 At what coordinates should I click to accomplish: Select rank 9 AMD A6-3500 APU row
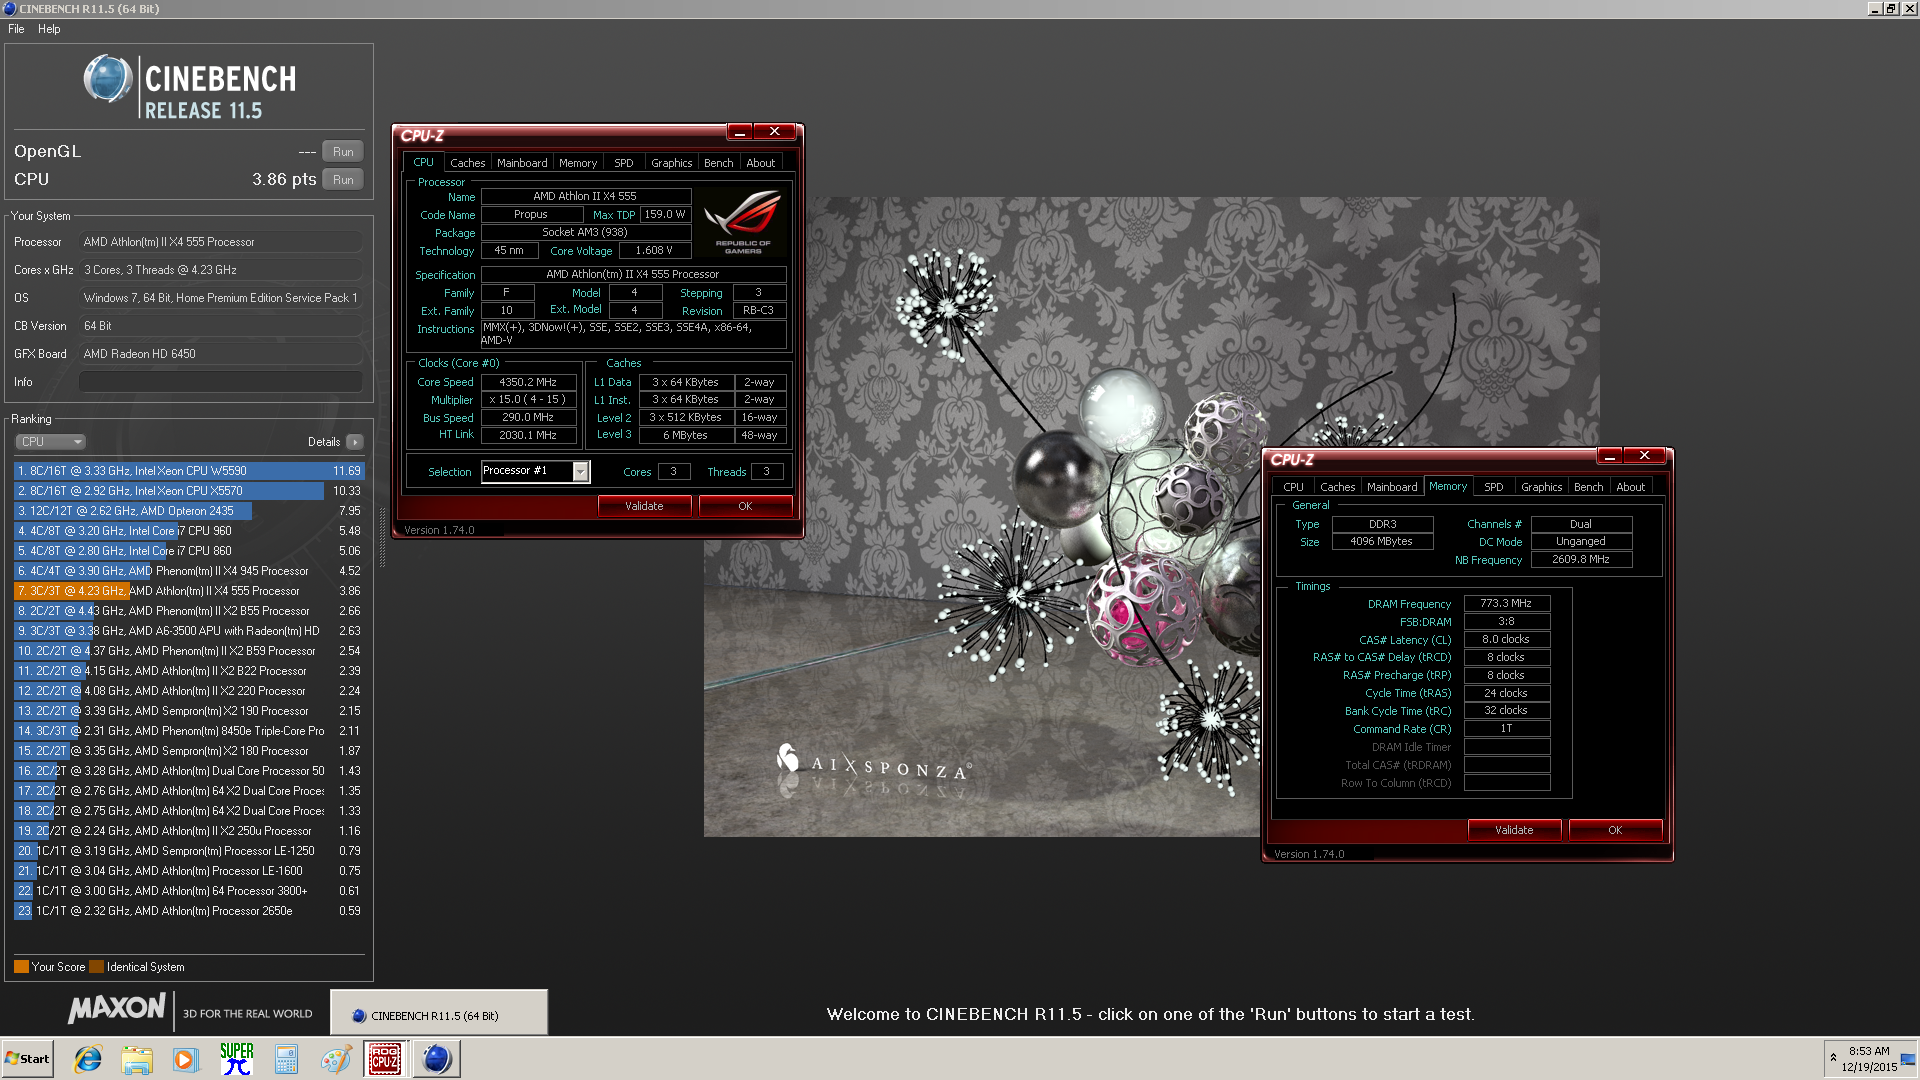(189, 631)
